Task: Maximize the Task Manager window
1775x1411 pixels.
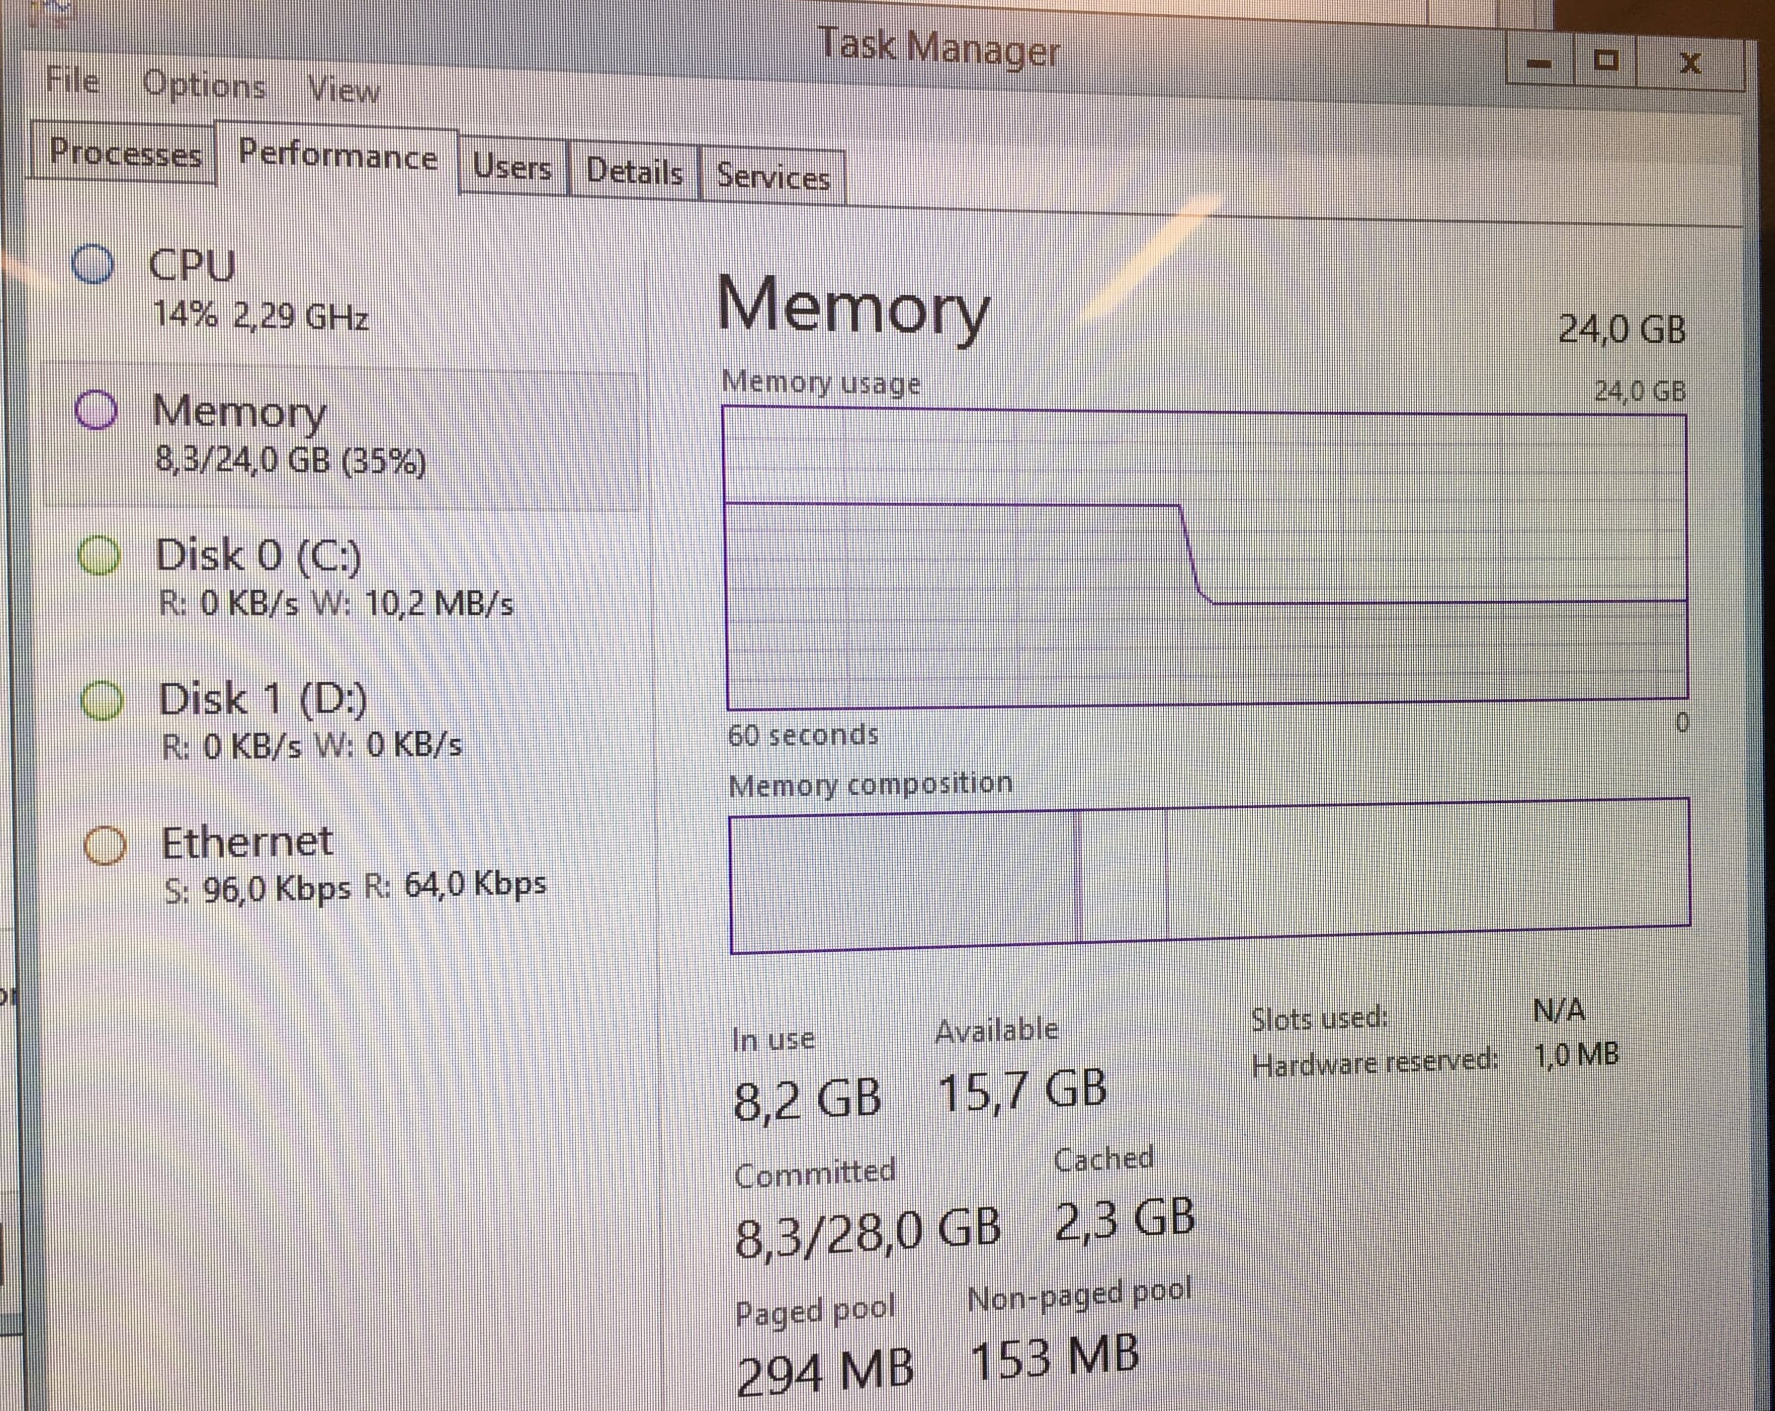Action: click(1606, 62)
